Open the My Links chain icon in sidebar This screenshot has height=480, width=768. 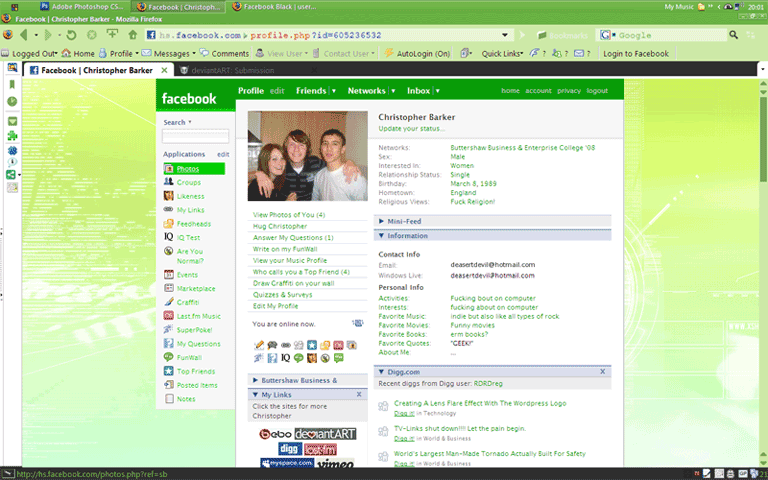[168, 210]
